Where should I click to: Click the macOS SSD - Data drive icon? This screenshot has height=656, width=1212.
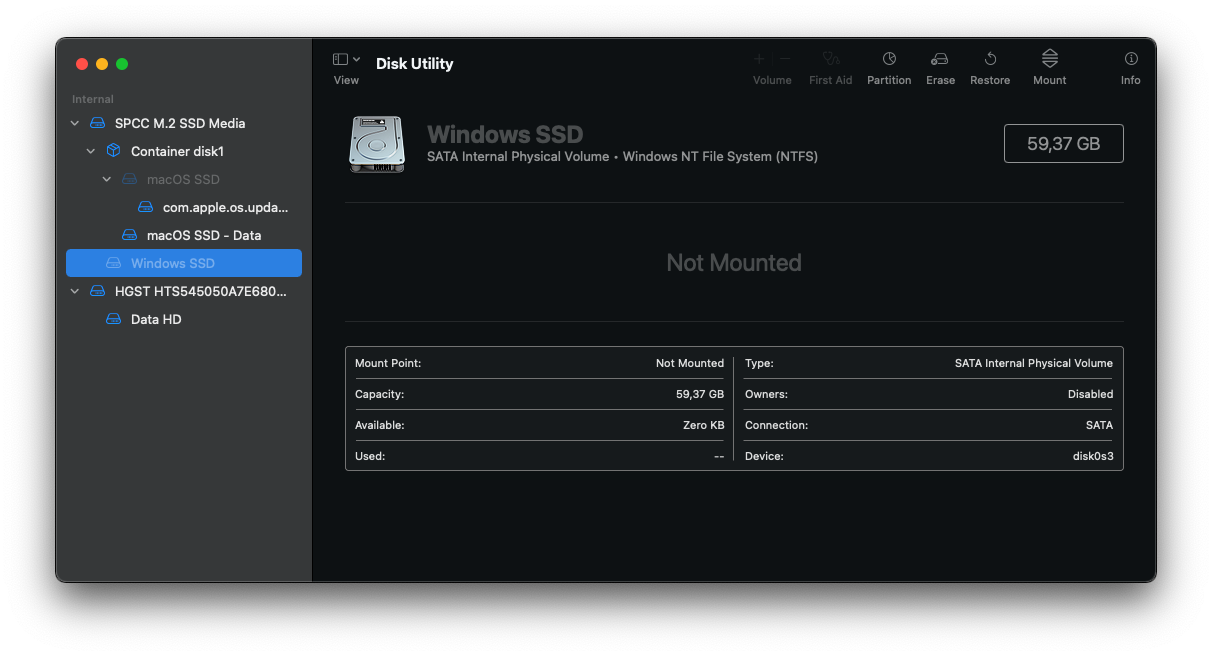(129, 235)
